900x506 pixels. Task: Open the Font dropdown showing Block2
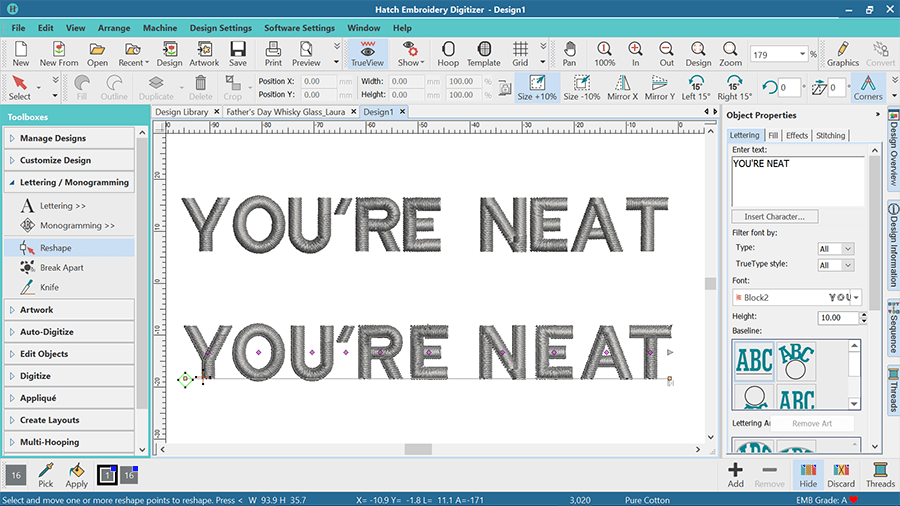point(796,297)
